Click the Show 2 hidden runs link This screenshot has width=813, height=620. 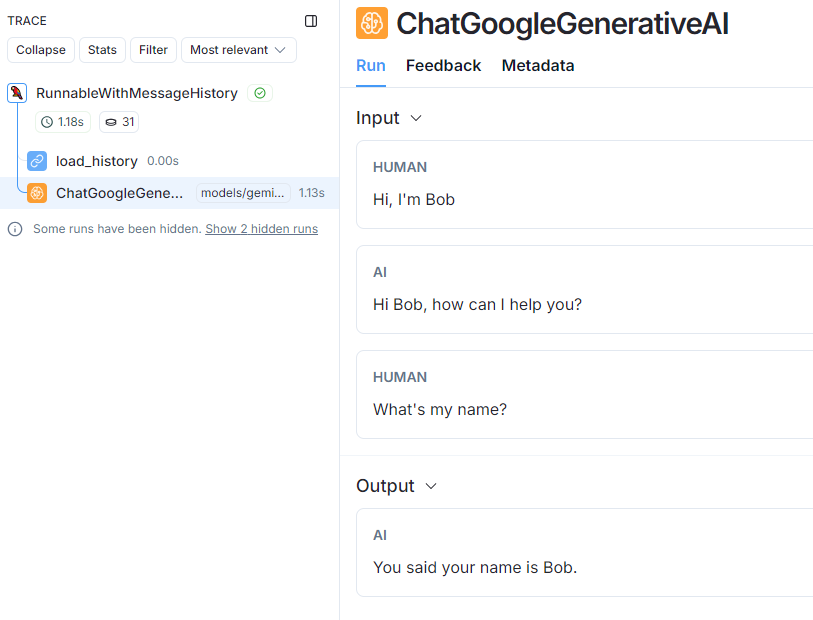coord(261,229)
